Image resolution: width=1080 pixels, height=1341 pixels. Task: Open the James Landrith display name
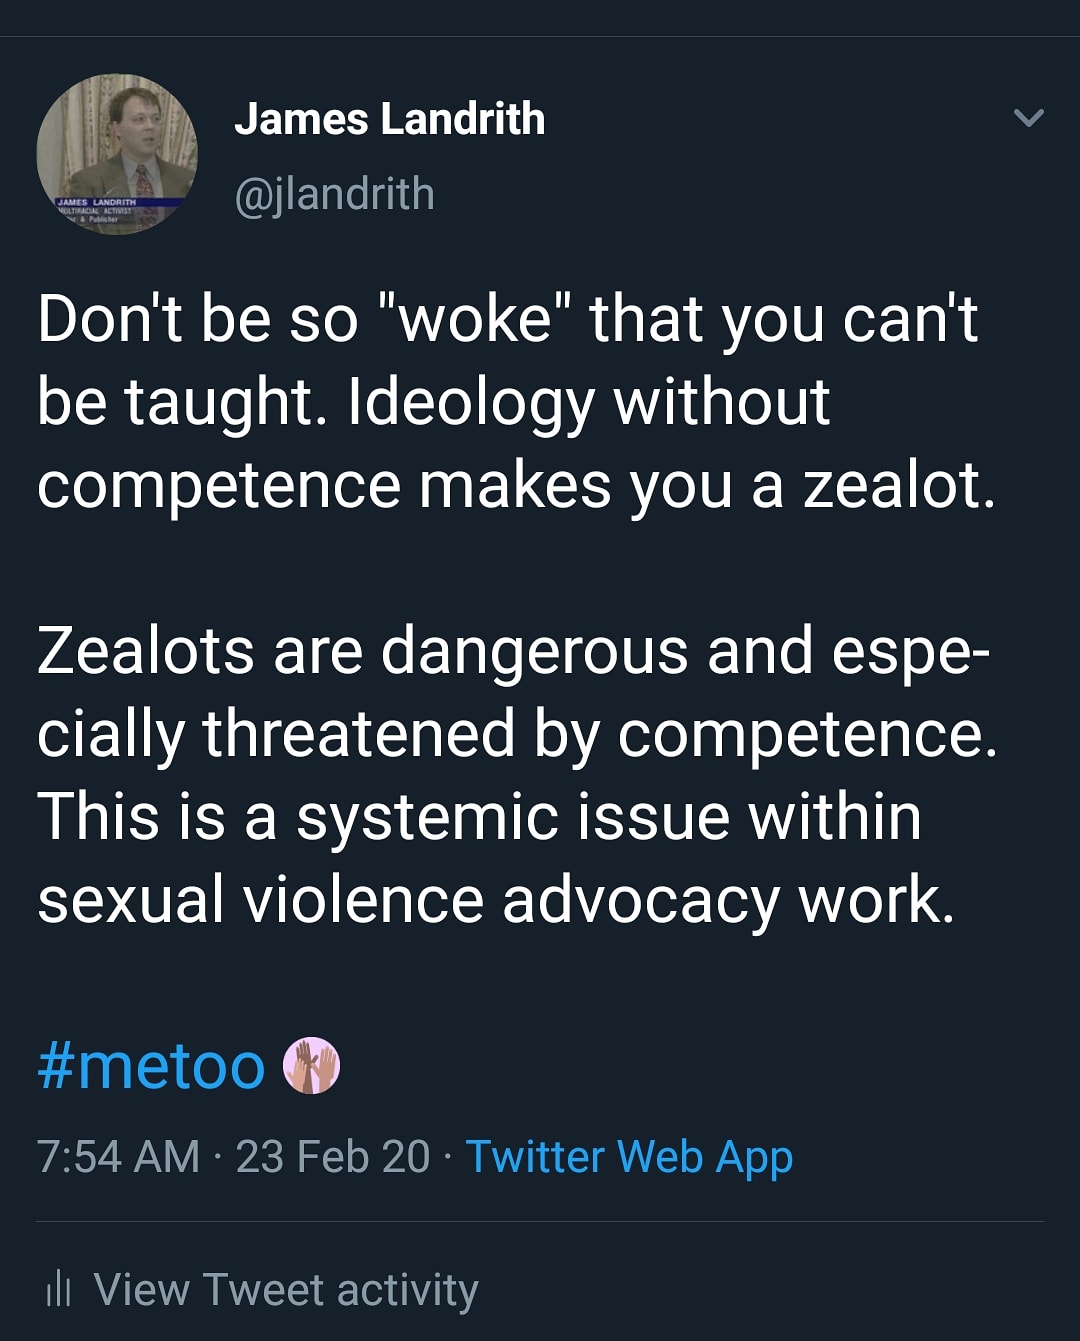(x=389, y=119)
